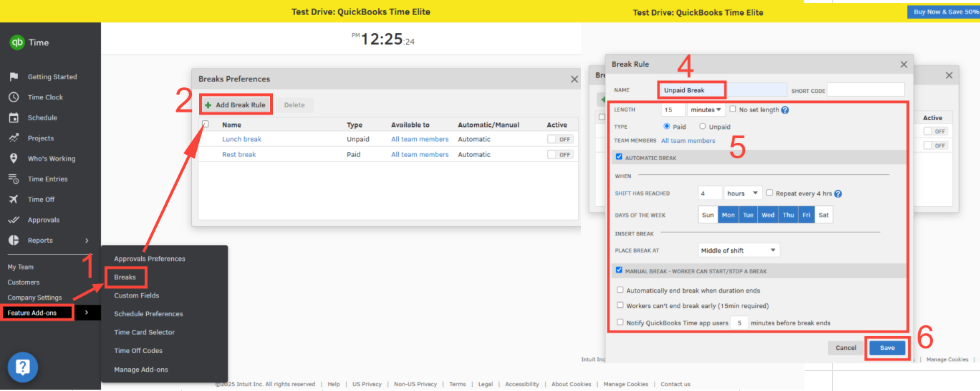Toggle Sat day button

823,215
